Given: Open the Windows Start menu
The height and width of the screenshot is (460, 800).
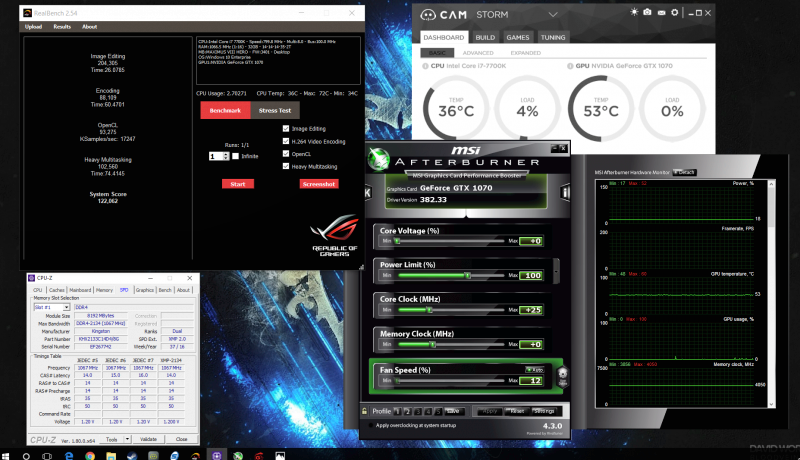Looking at the screenshot, I should click(x=6, y=455).
